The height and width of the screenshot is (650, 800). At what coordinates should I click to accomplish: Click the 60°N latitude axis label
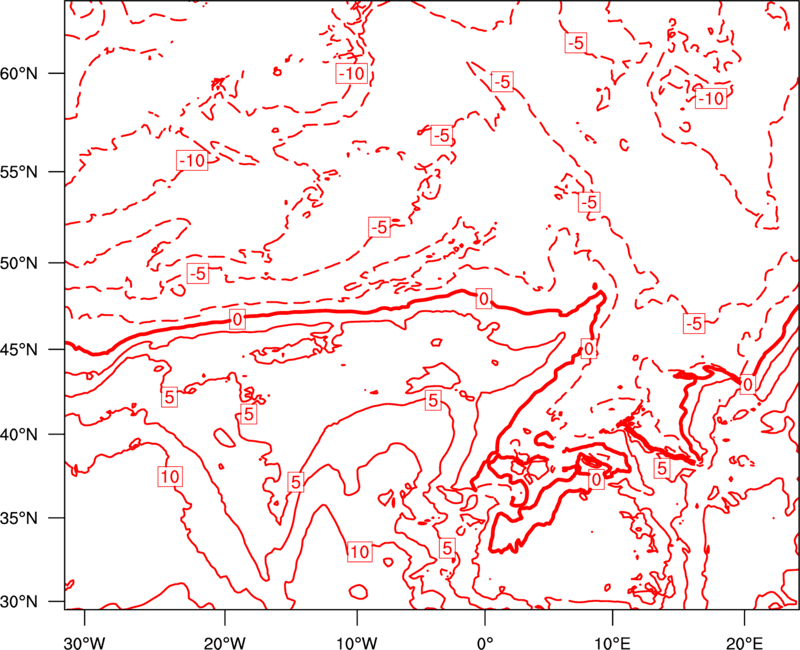pyautogui.click(x=19, y=73)
